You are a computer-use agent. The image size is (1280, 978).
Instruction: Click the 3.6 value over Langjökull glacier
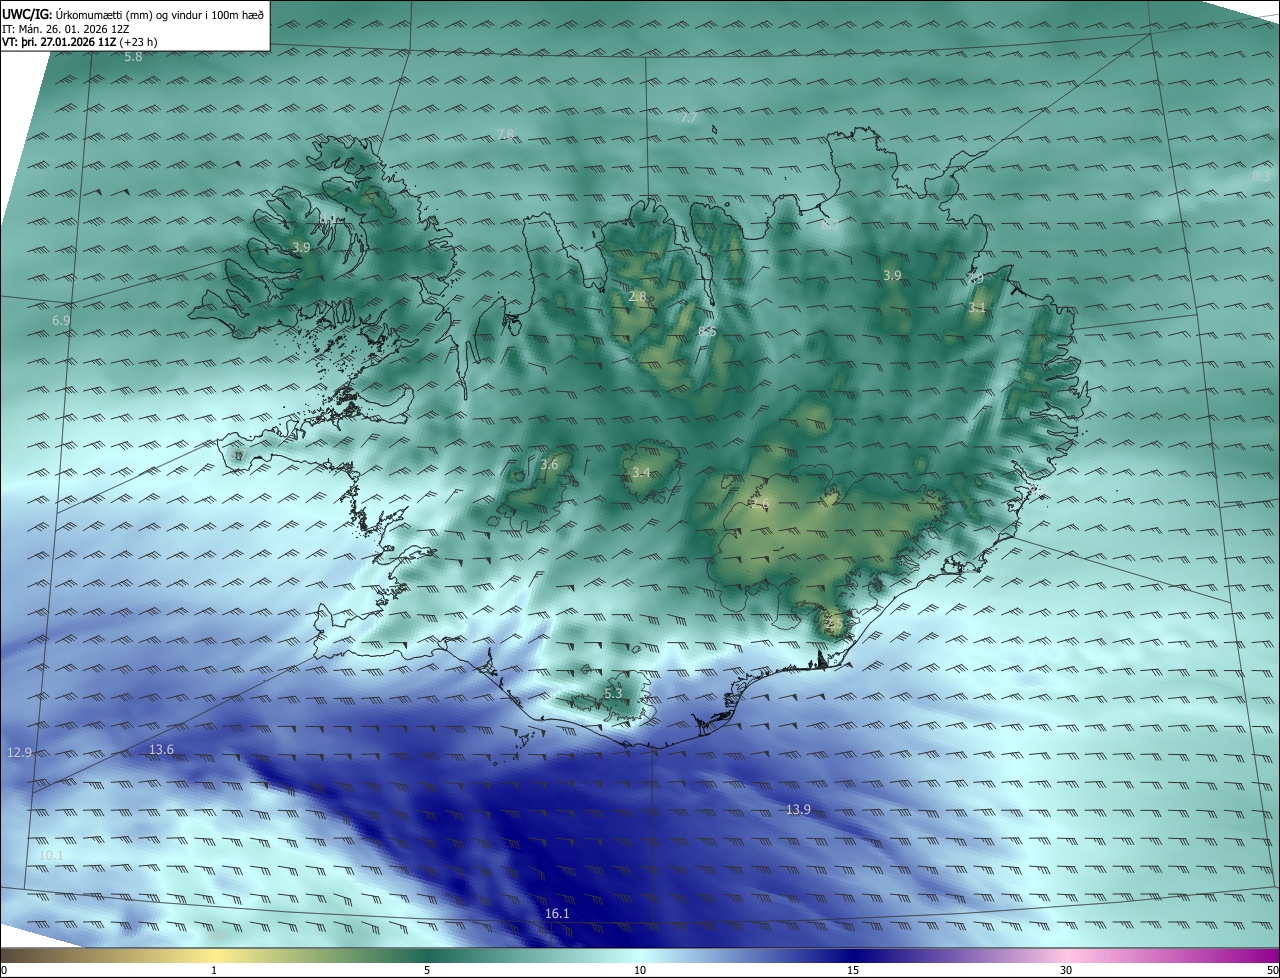coord(549,465)
